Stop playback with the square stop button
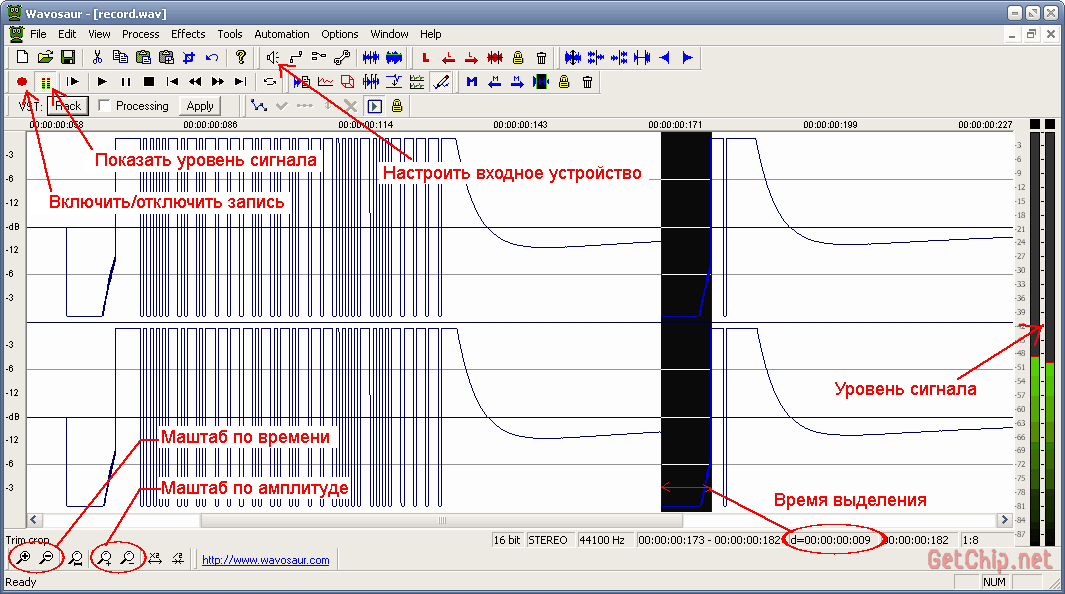1065x594 pixels. [149, 82]
